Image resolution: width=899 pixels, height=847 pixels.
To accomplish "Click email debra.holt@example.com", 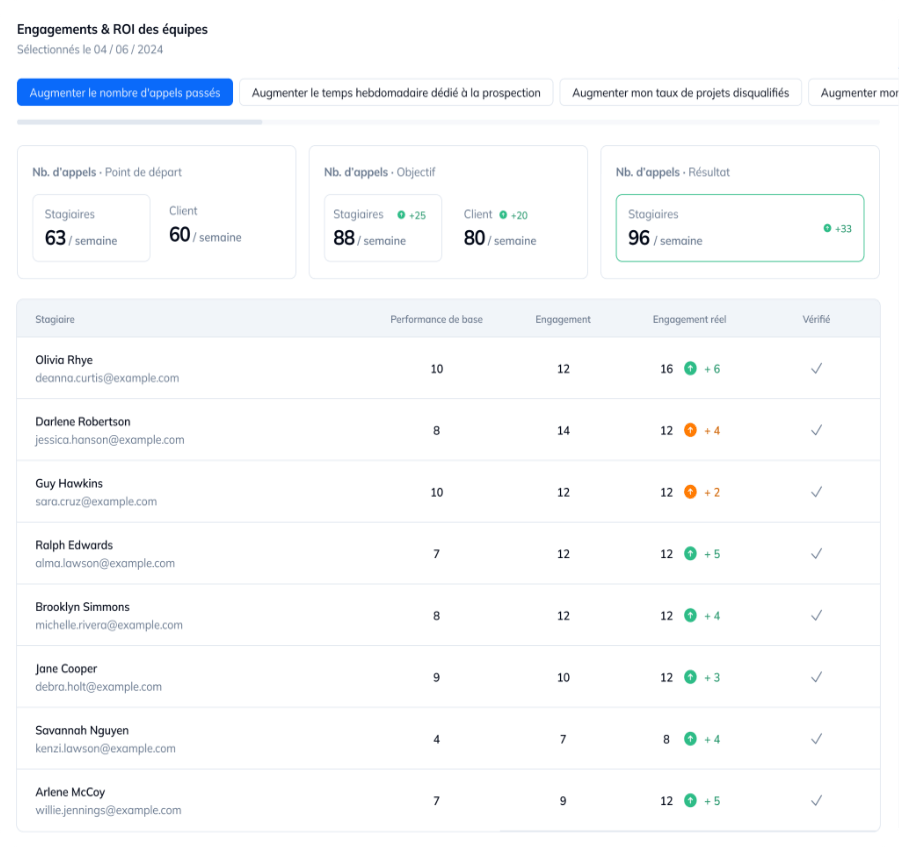I will point(98,686).
